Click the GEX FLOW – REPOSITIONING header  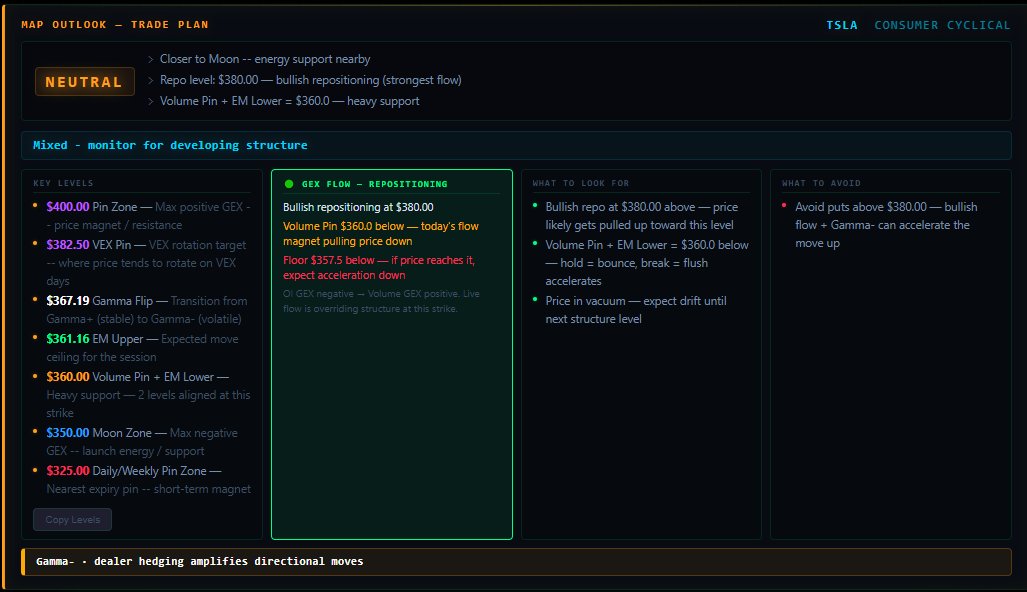click(375, 184)
